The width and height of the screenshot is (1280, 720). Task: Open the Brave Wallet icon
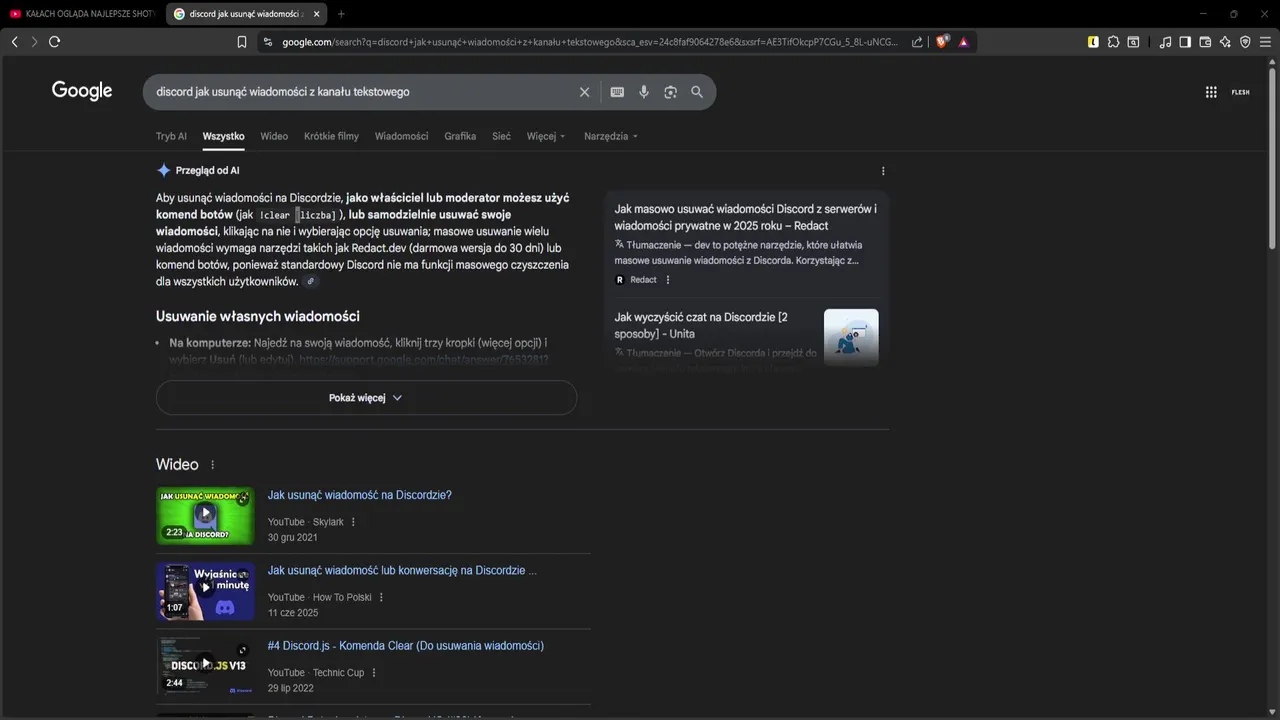(x=1205, y=42)
